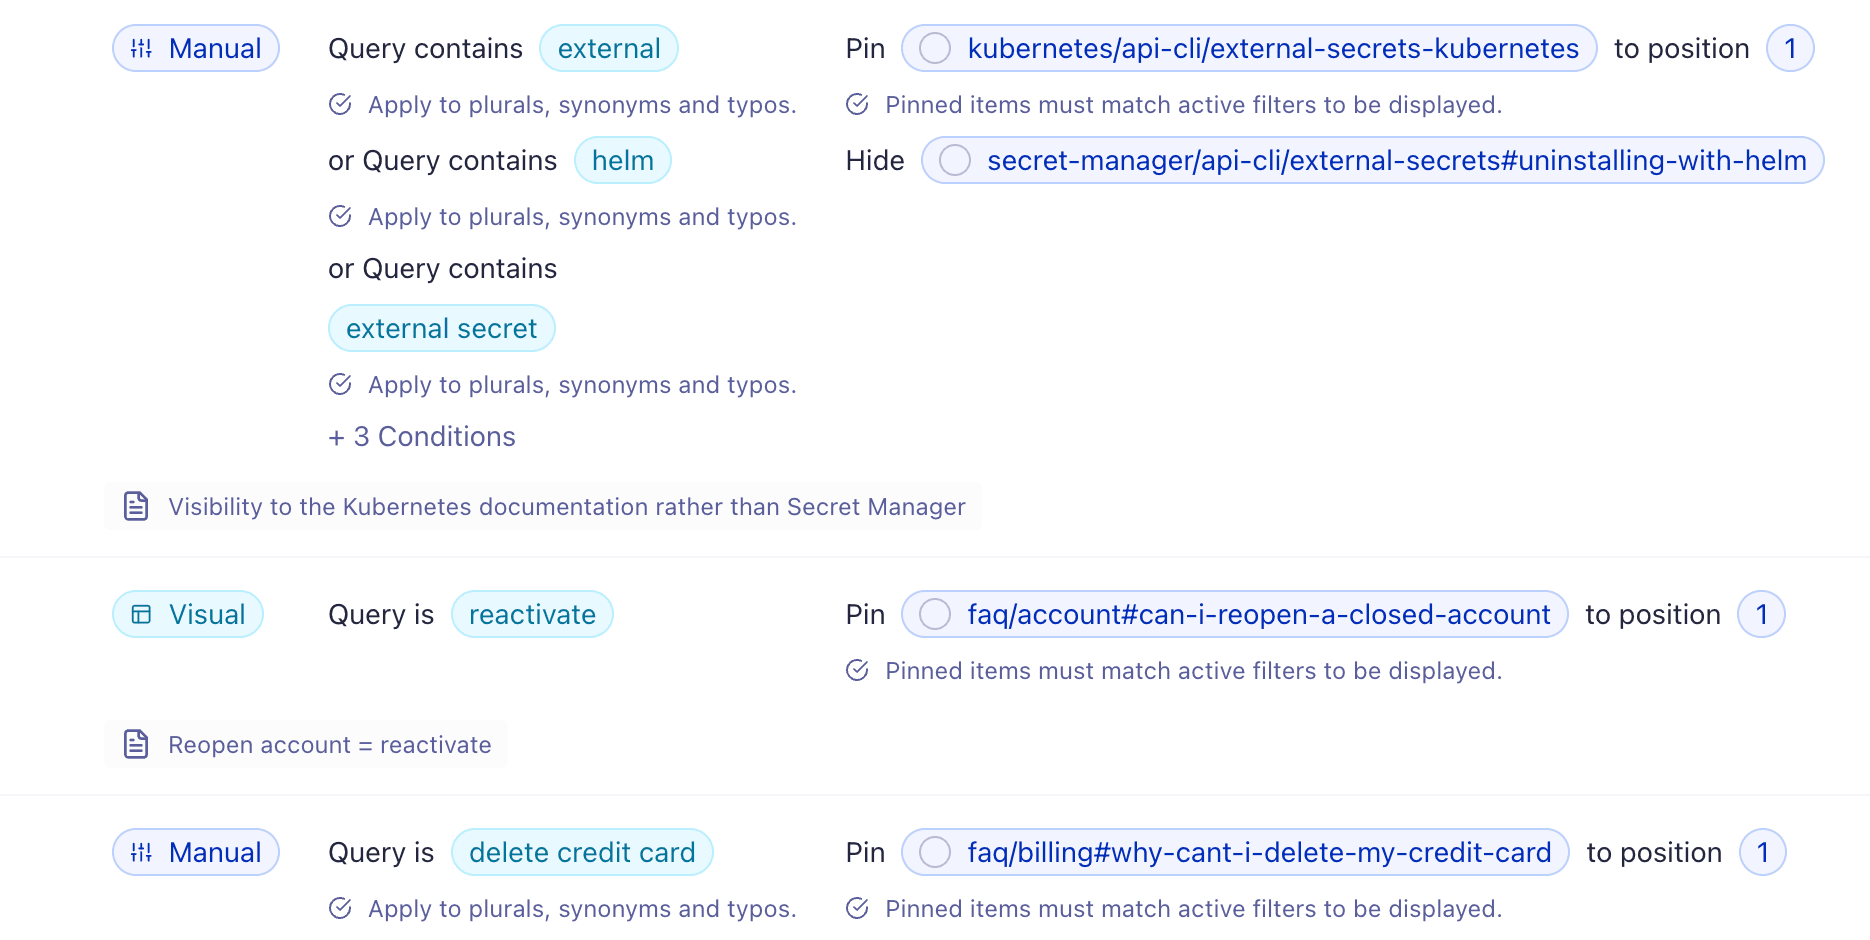Click the 'delete credit card' query tag

coord(582,853)
